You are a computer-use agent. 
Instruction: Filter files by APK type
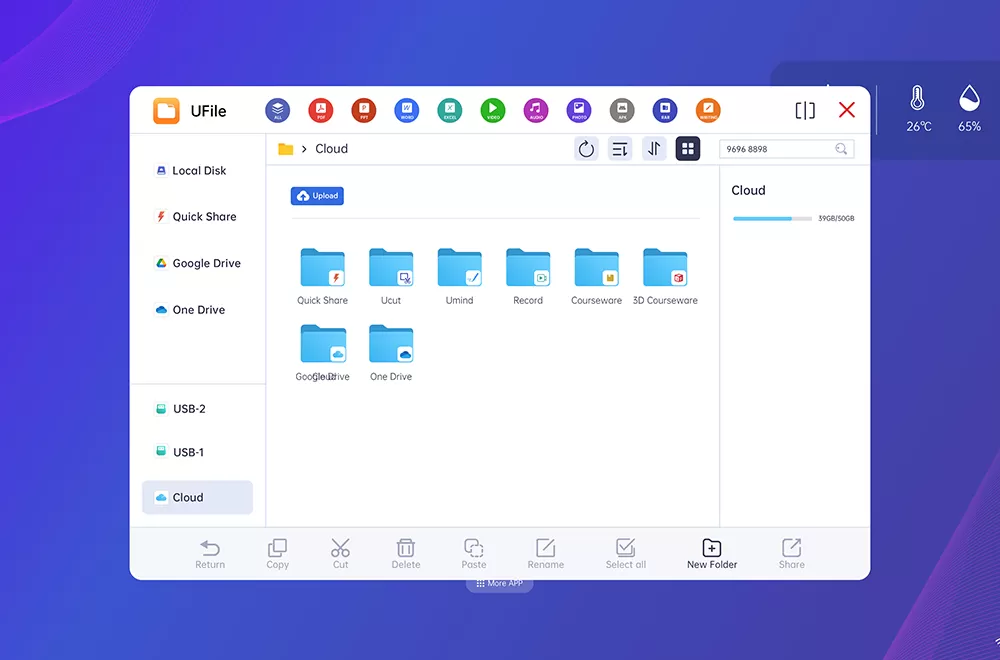click(x=622, y=110)
